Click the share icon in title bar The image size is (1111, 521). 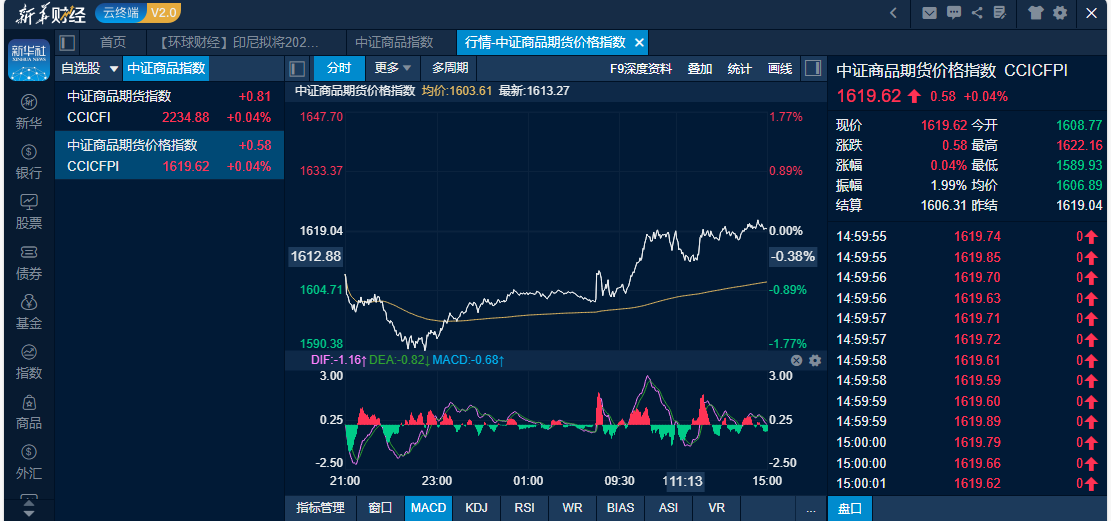pos(976,13)
